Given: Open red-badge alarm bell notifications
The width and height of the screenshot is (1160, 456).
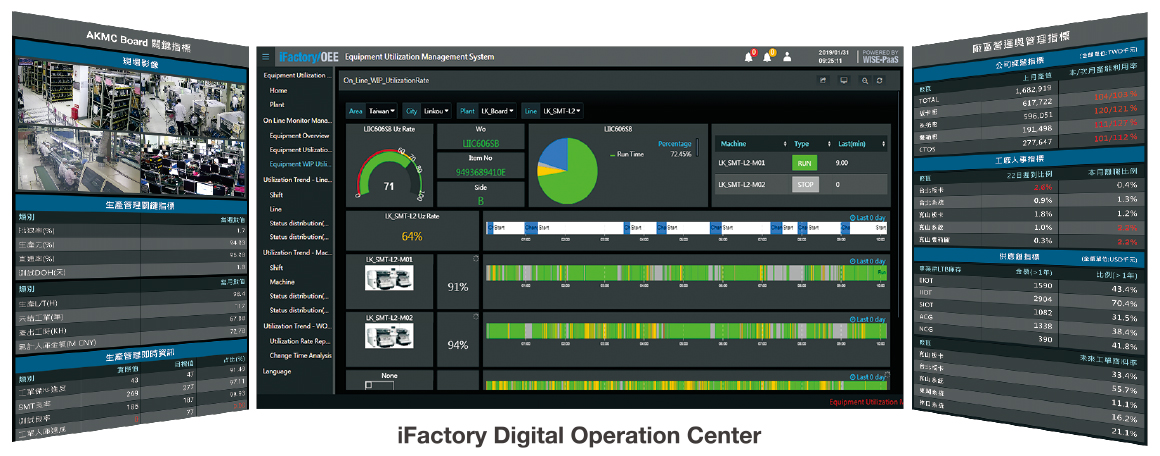Looking at the screenshot, I should tap(749, 56).
